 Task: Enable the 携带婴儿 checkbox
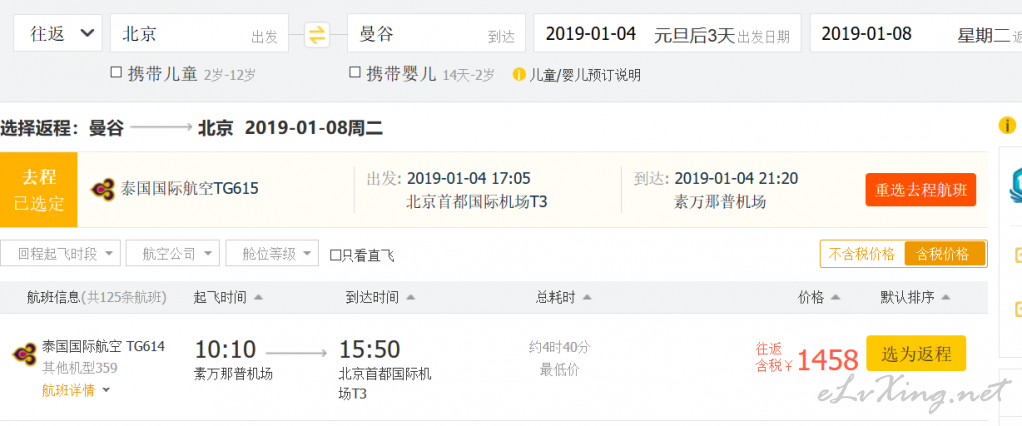pos(355,73)
